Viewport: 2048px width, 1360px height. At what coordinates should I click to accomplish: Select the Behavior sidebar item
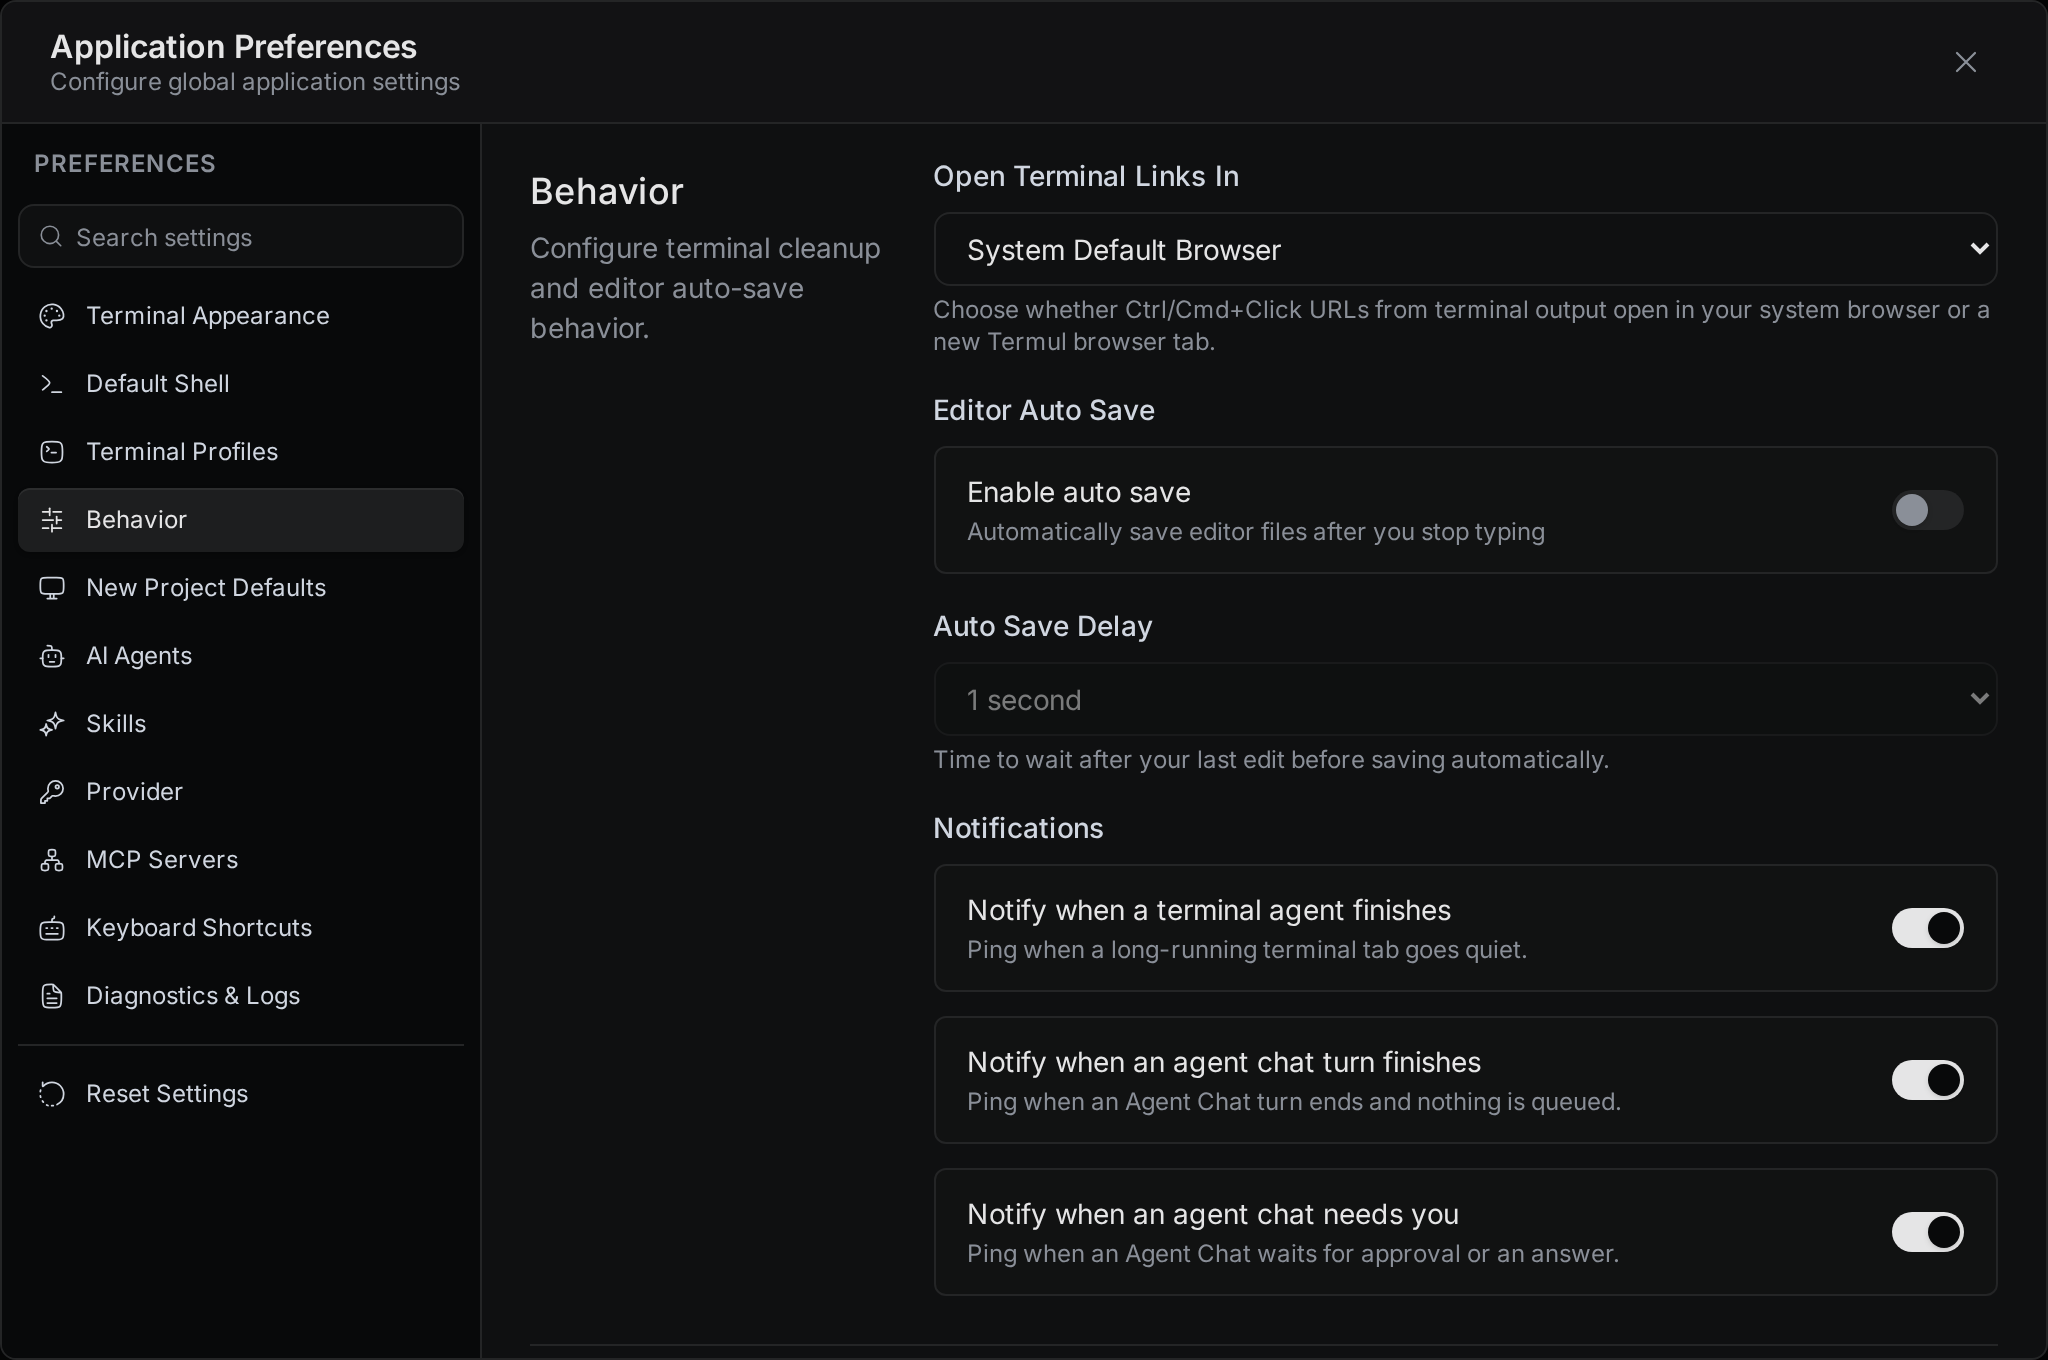241,520
